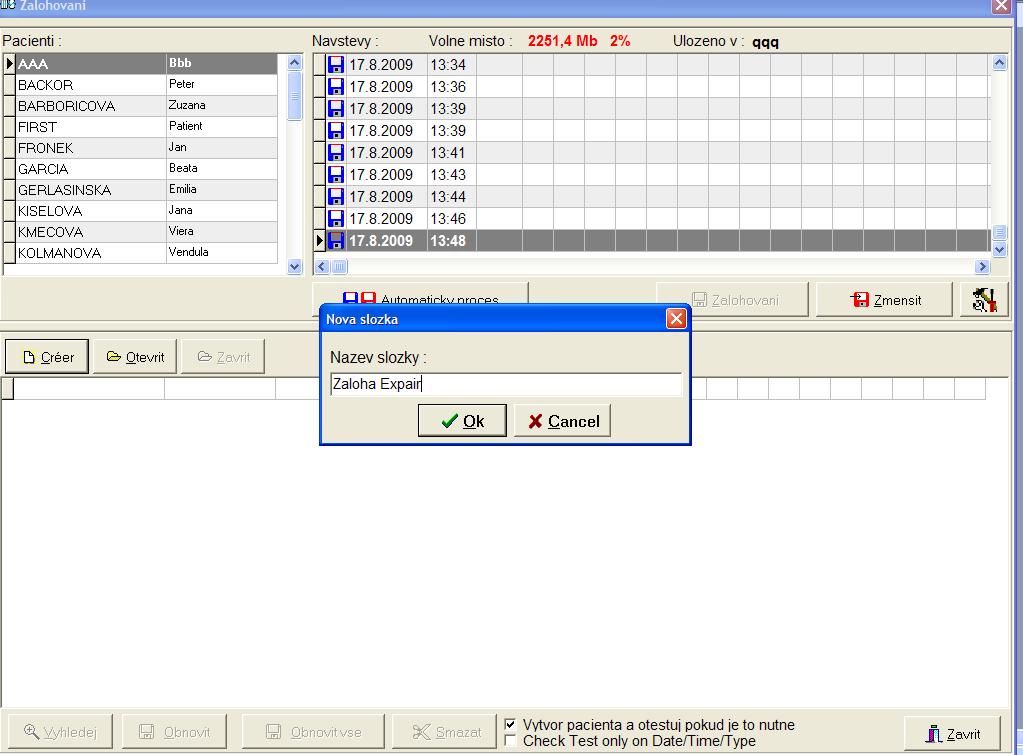Screen dimensions: 1023x755
Task: Open a backup with the Otevrit button
Action: tap(135, 357)
